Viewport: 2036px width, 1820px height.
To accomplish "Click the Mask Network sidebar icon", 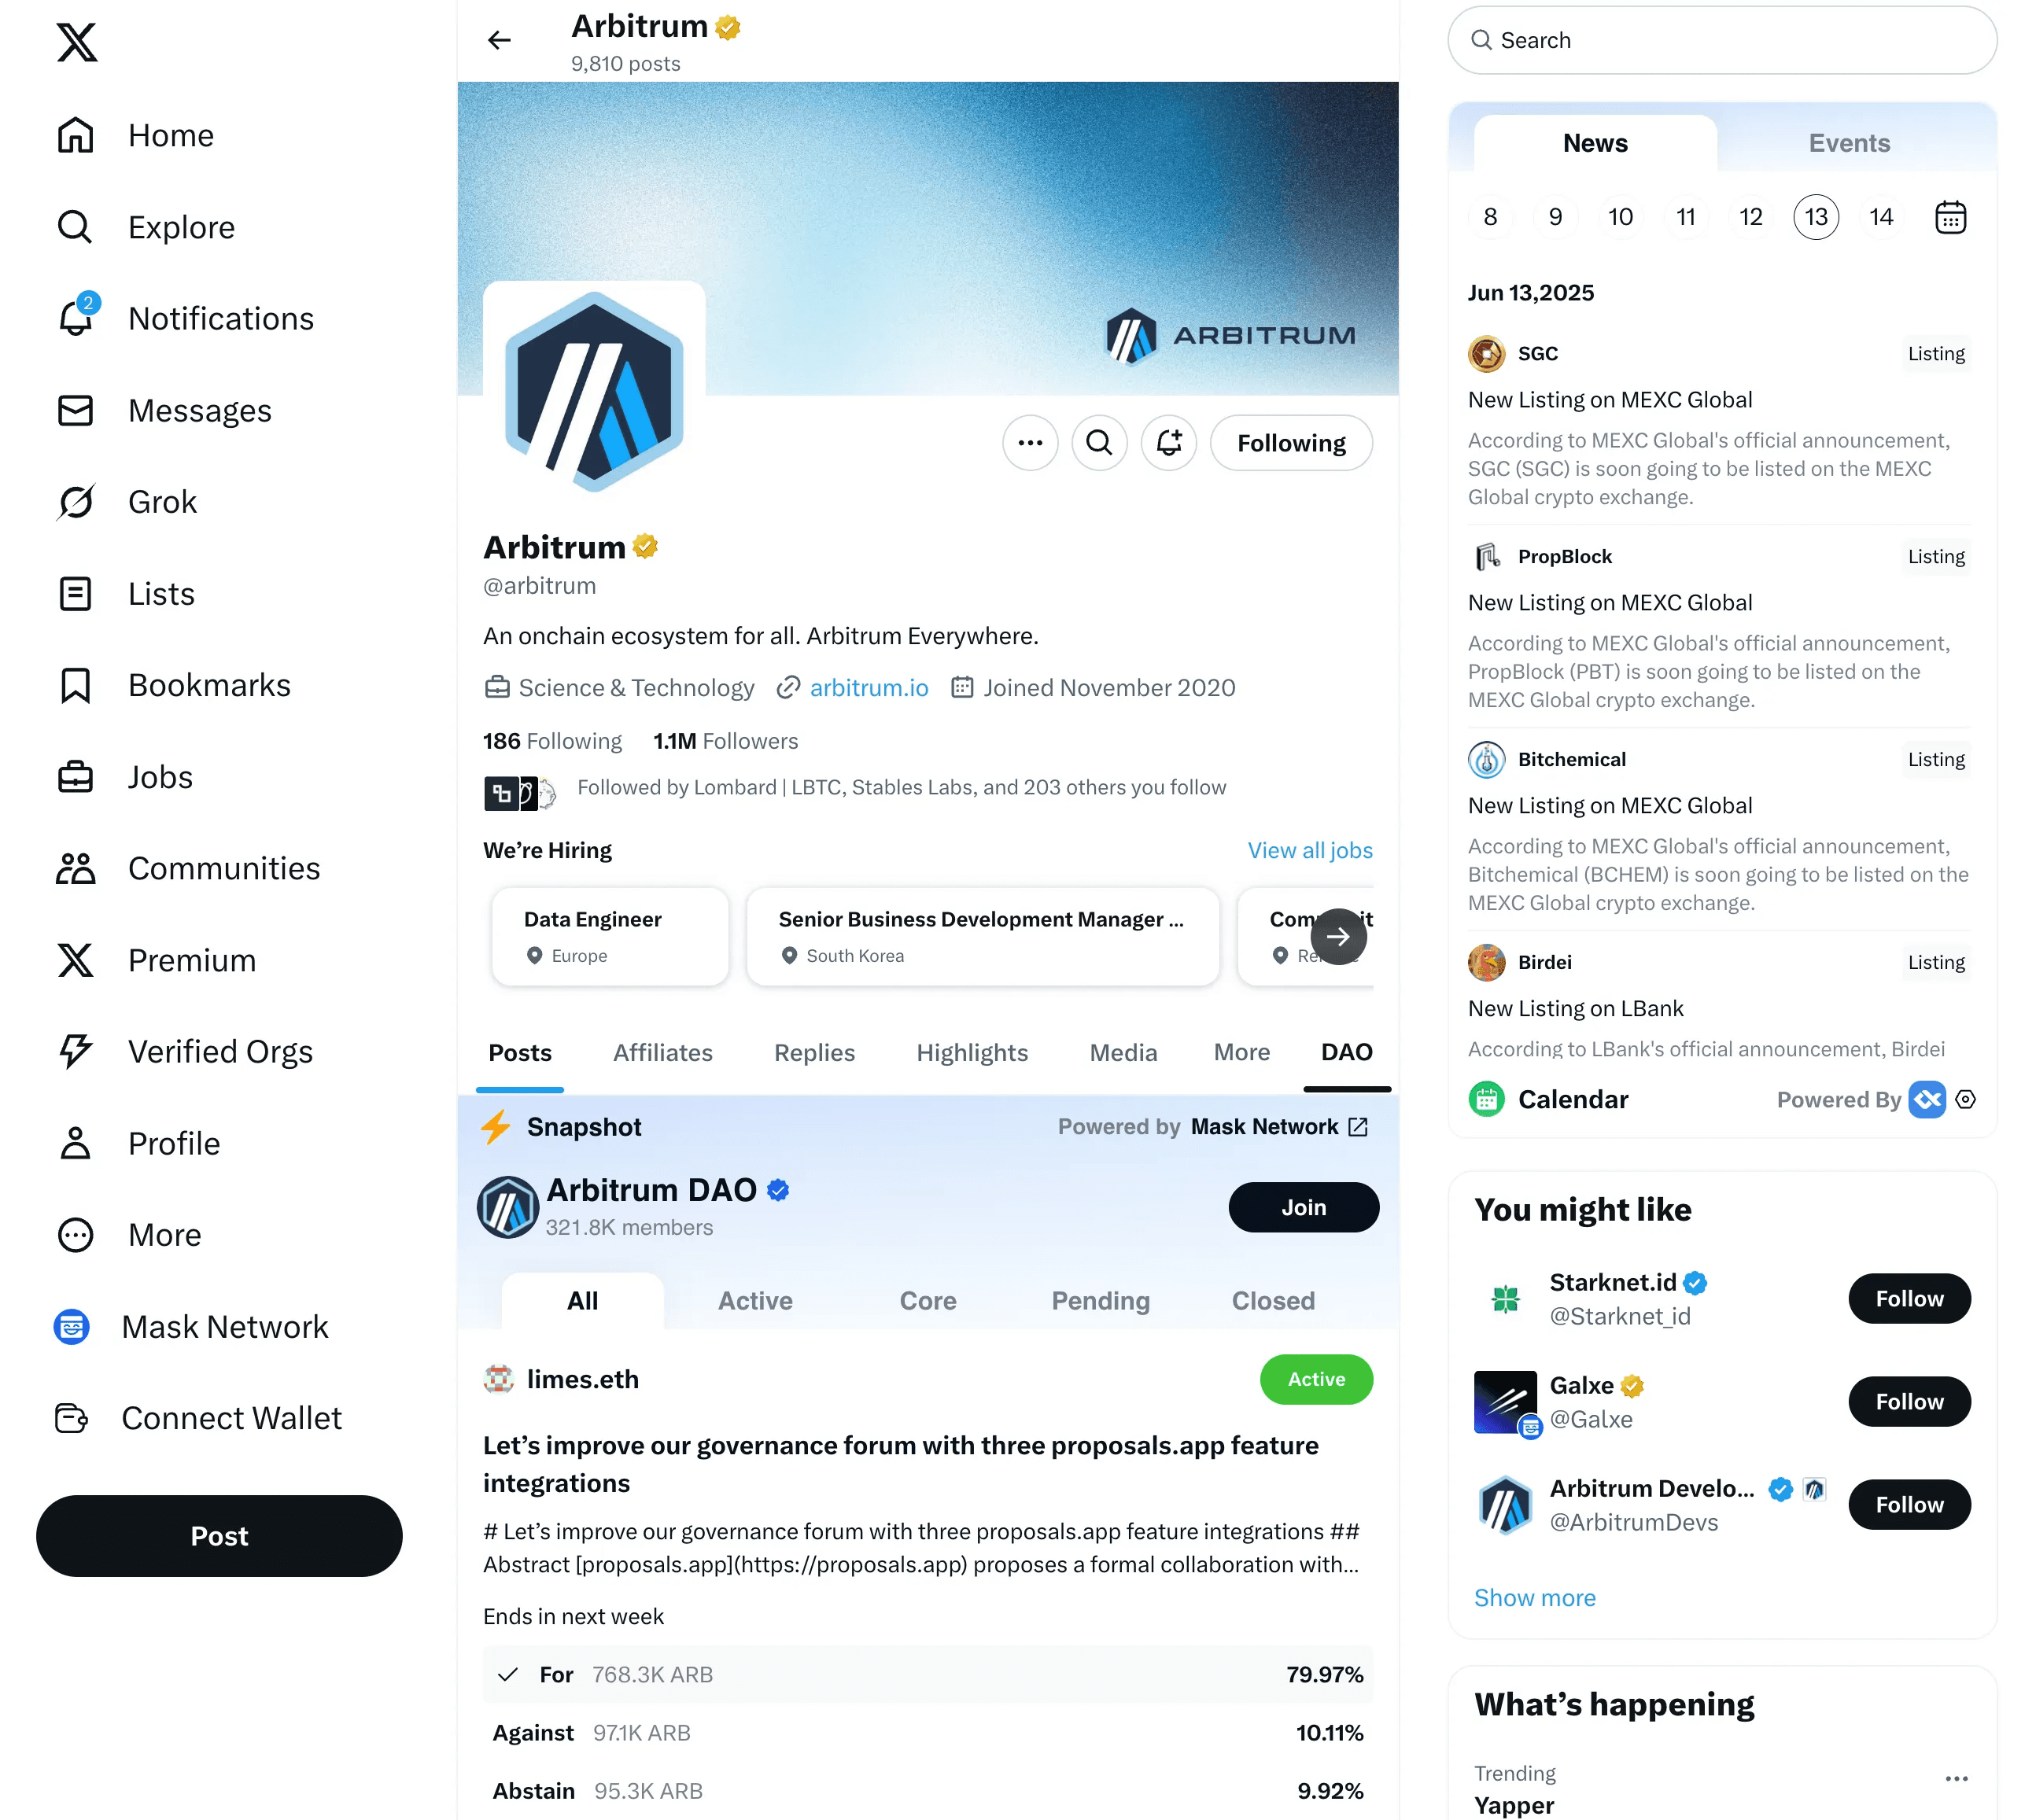I will coord(71,1327).
